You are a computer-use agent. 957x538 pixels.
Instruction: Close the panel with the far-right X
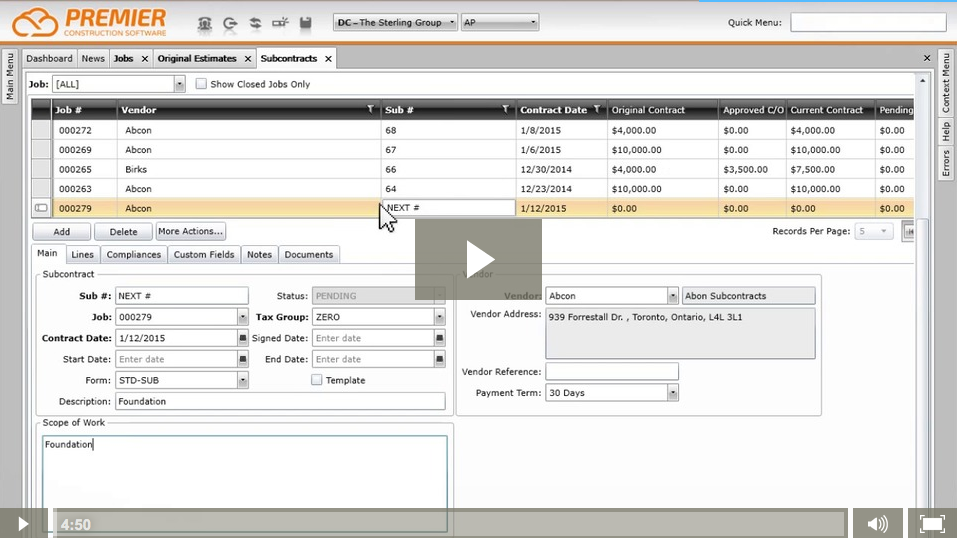[x=927, y=58]
